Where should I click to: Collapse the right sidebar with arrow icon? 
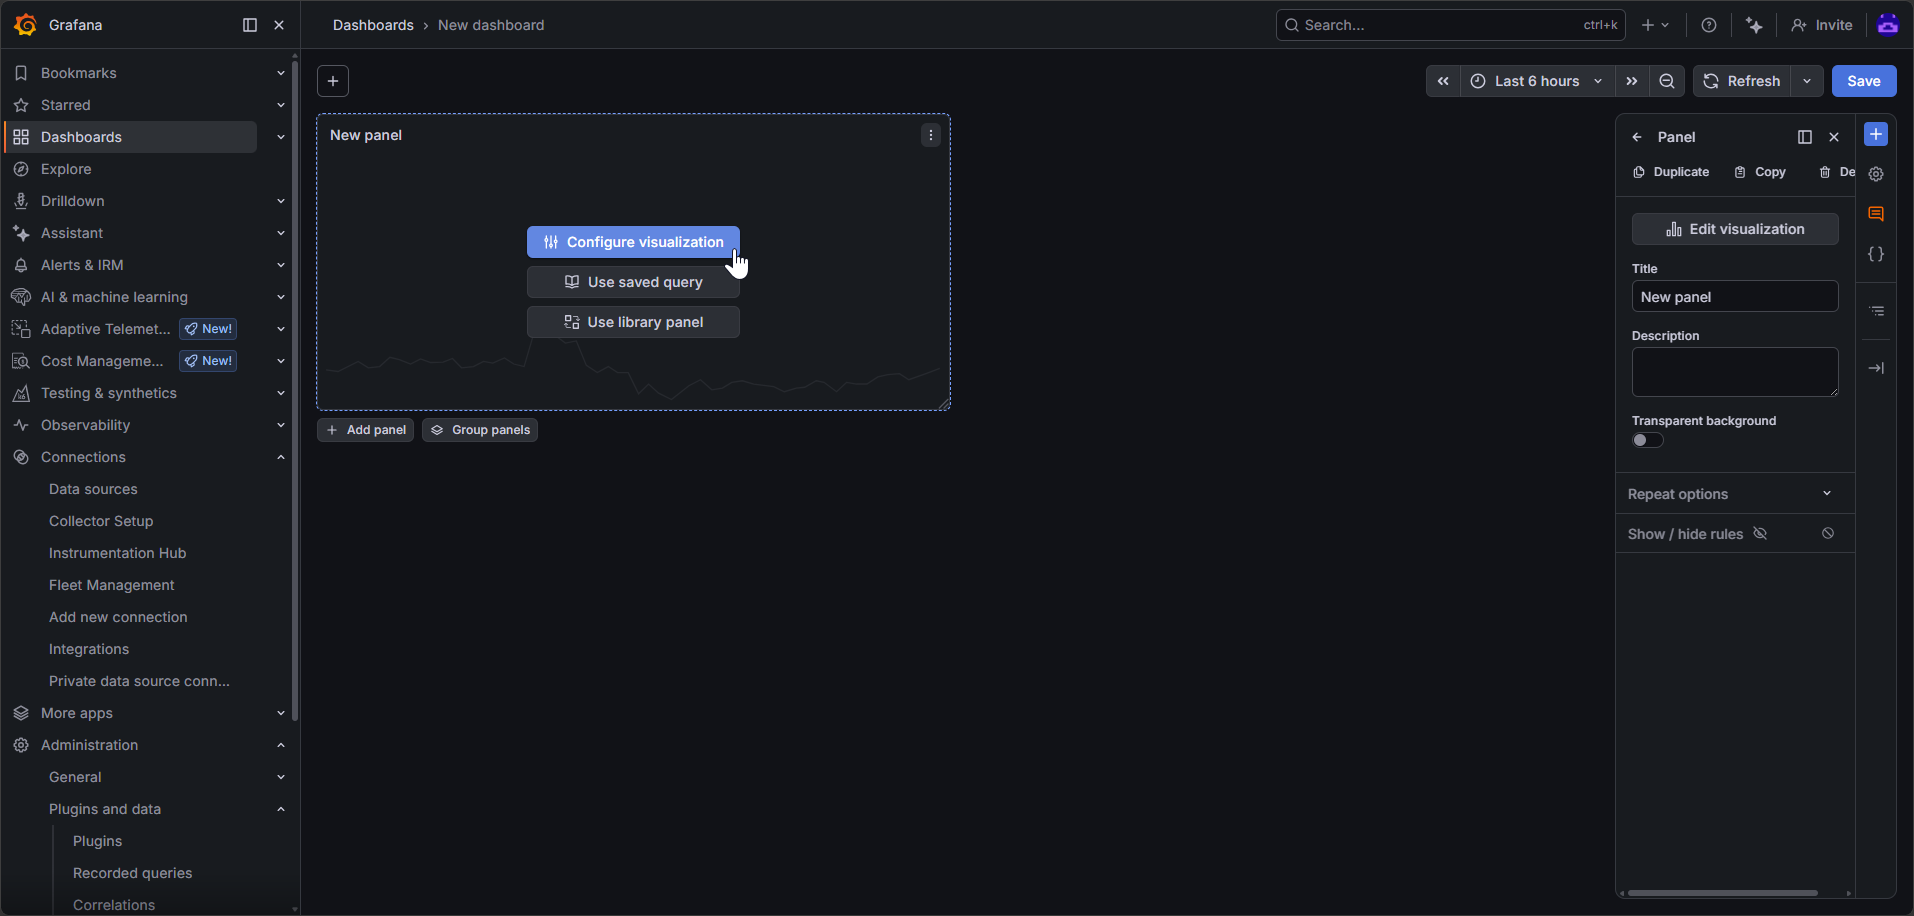(1877, 368)
